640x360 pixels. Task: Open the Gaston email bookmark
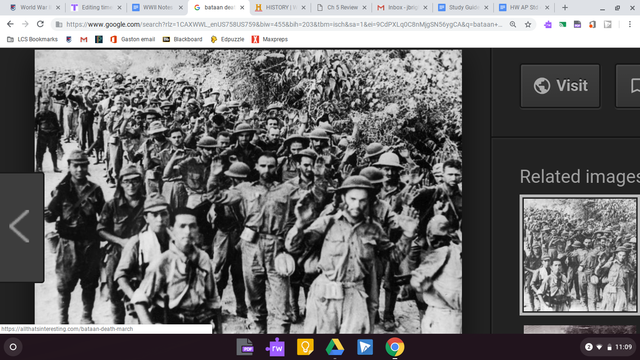(x=133, y=39)
